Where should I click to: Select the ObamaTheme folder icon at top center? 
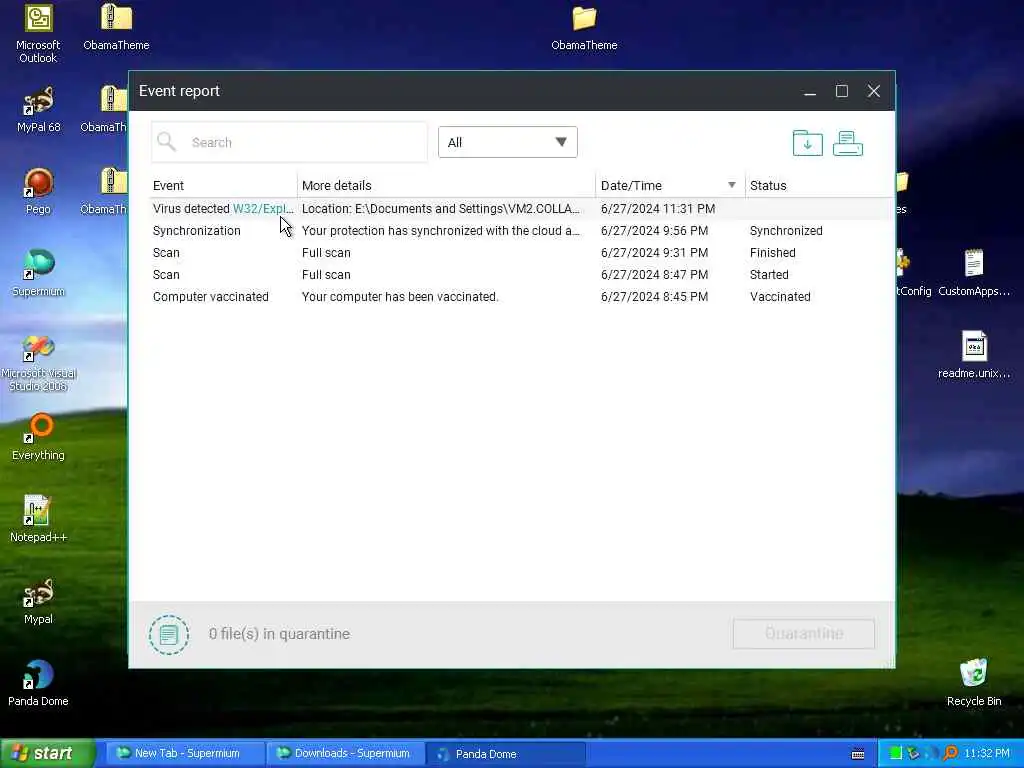point(584,27)
